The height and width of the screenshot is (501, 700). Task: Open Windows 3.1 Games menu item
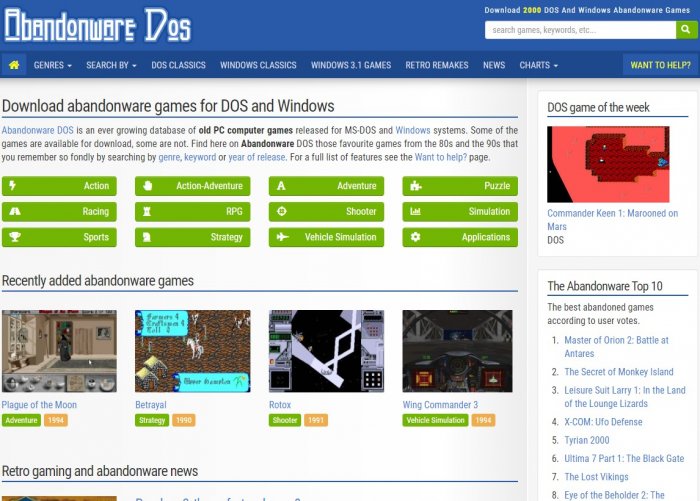click(x=351, y=65)
